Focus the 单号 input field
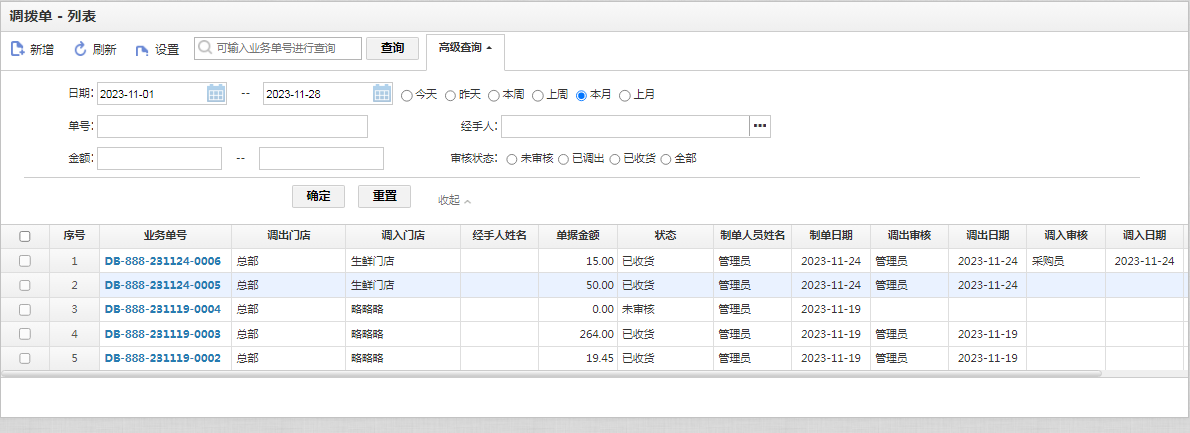The height and width of the screenshot is (433, 1190). point(232,126)
